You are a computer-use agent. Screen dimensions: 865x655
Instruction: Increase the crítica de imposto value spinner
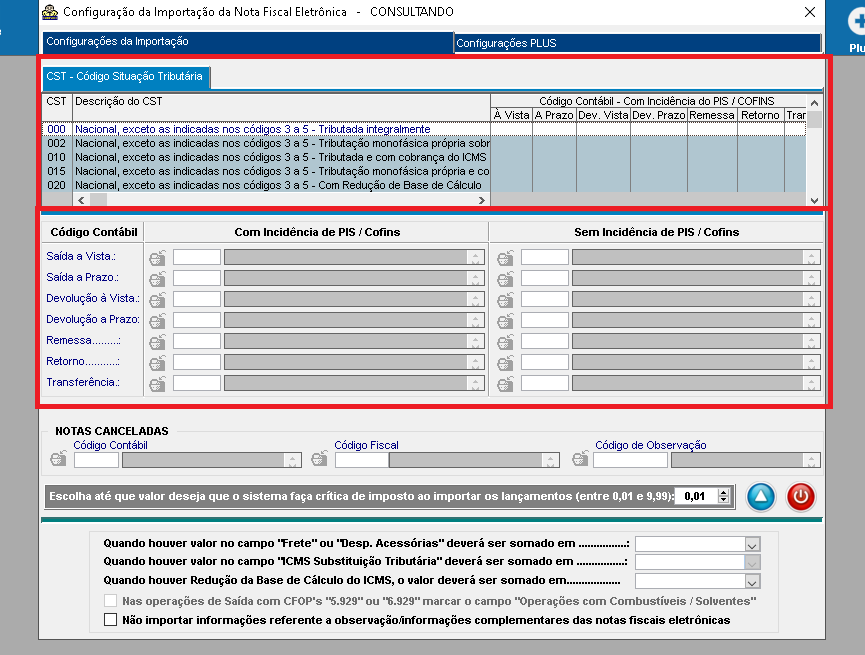(x=724, y=492)
